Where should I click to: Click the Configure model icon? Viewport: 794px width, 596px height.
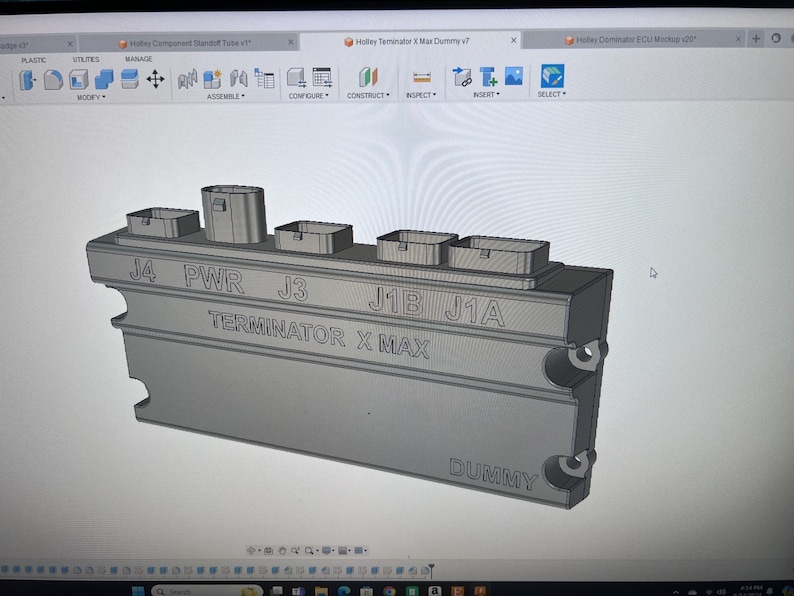coord(296,77)
